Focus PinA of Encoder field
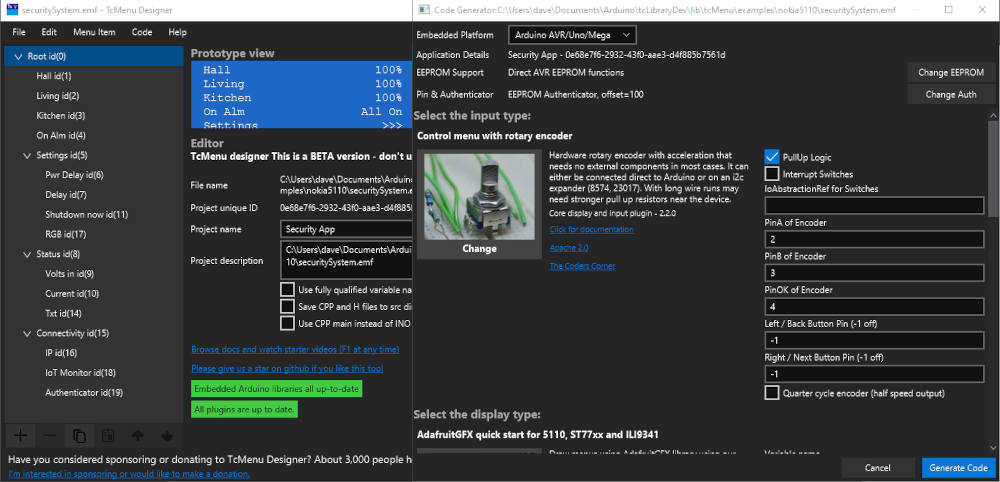1000x482 pixels. [874, 240]
